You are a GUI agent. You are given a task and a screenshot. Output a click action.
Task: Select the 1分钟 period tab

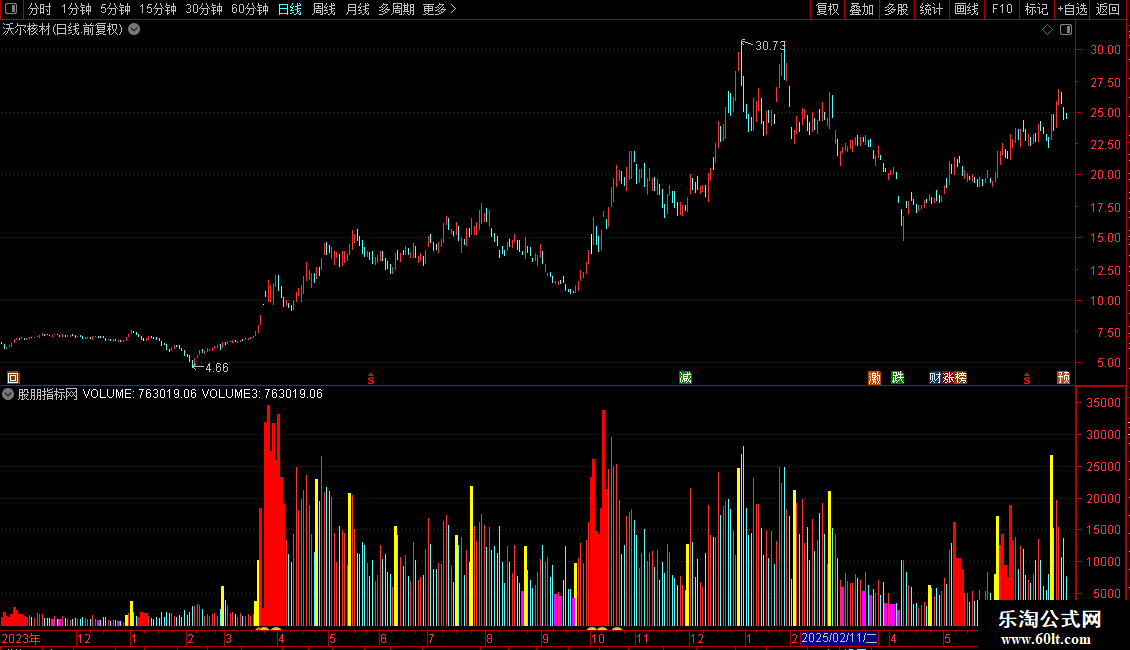pos(76,9)
